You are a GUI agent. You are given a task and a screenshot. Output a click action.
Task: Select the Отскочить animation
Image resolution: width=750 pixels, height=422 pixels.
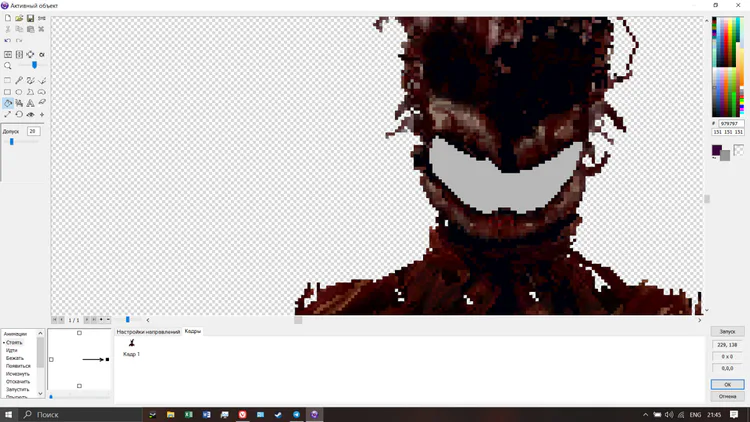(x=18, y=381)
